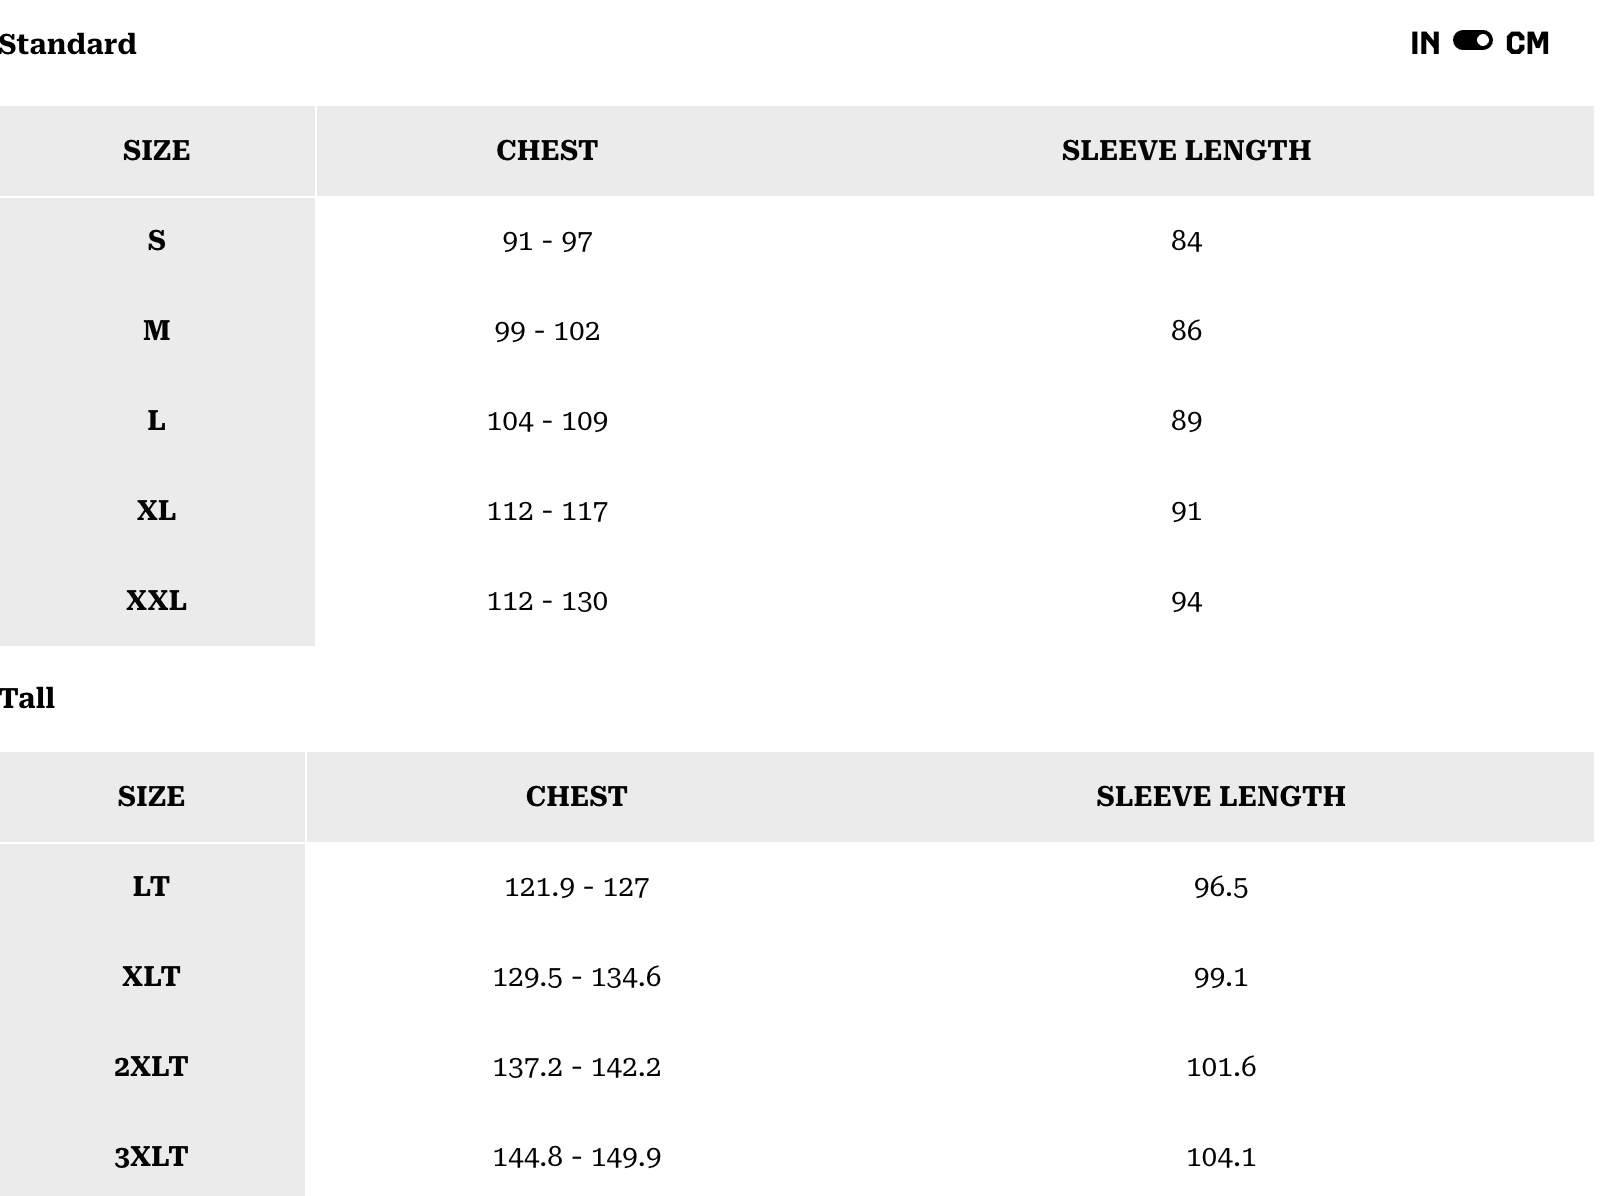1604x1196 pixels.
Task: Click the CM unit label
Action: click(x=1527, y=43)
